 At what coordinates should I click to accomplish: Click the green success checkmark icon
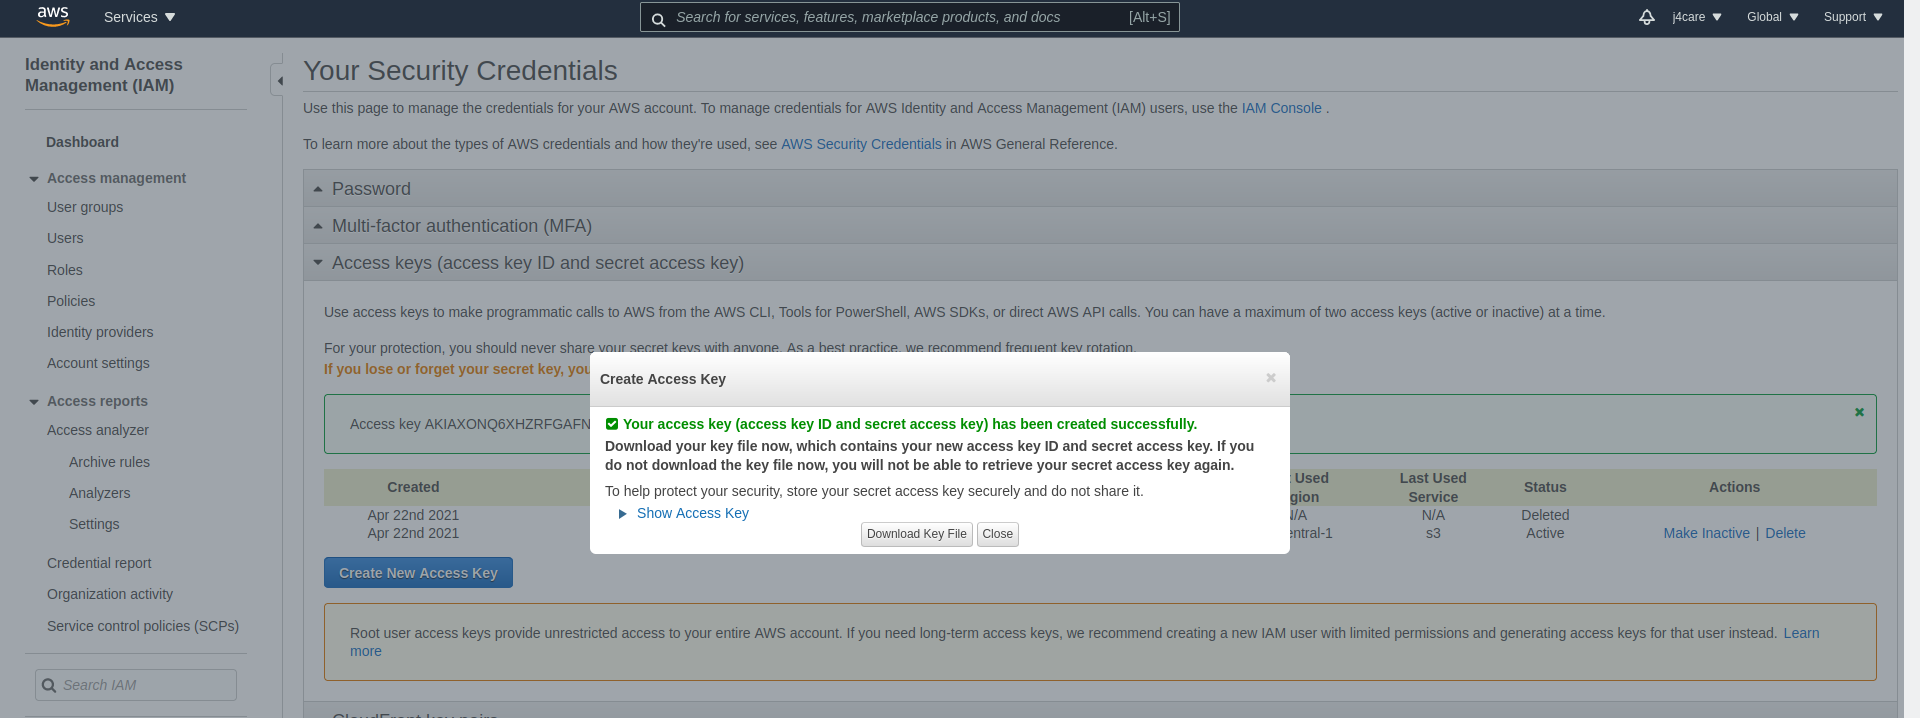[612, 424]
